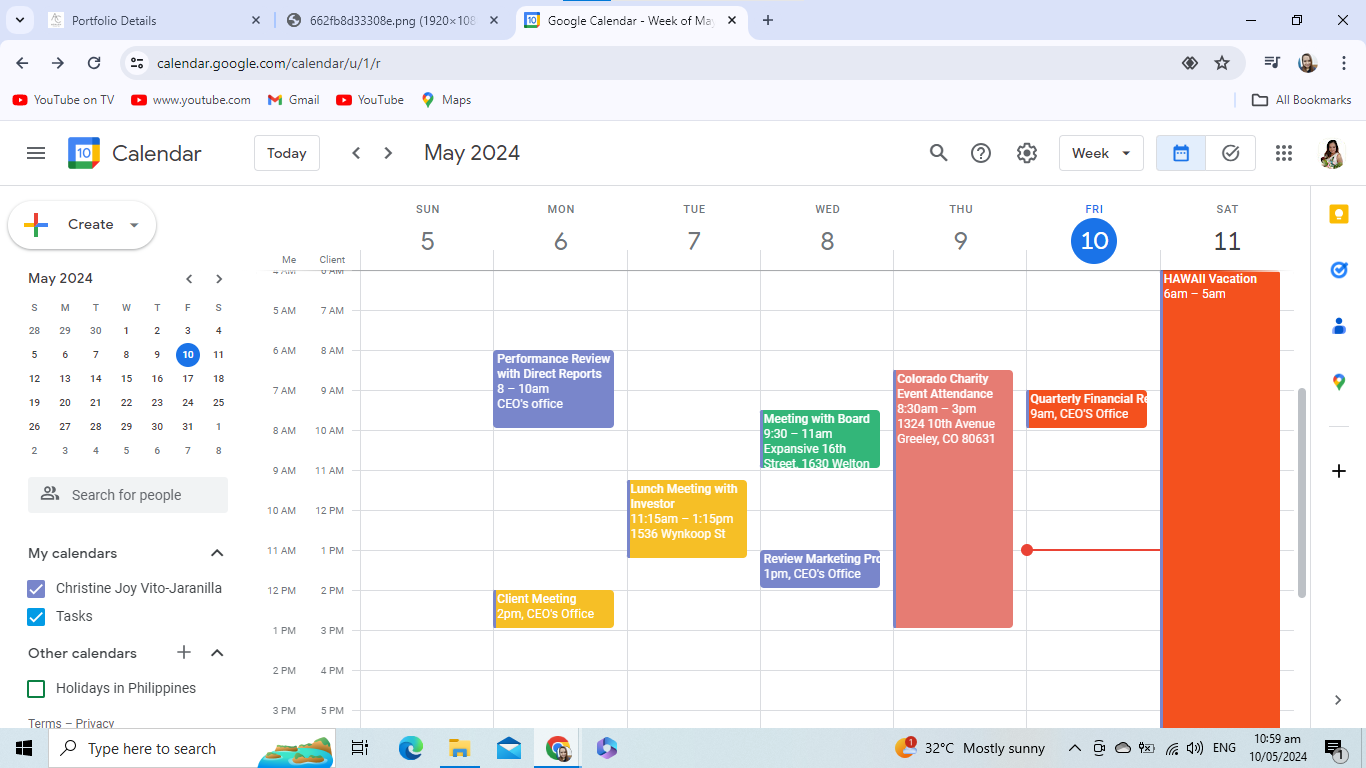The height and width of the screenshot is (768, 1366).
Task: Bookmark this page with star icon
Action: [x=1222, y=63]
